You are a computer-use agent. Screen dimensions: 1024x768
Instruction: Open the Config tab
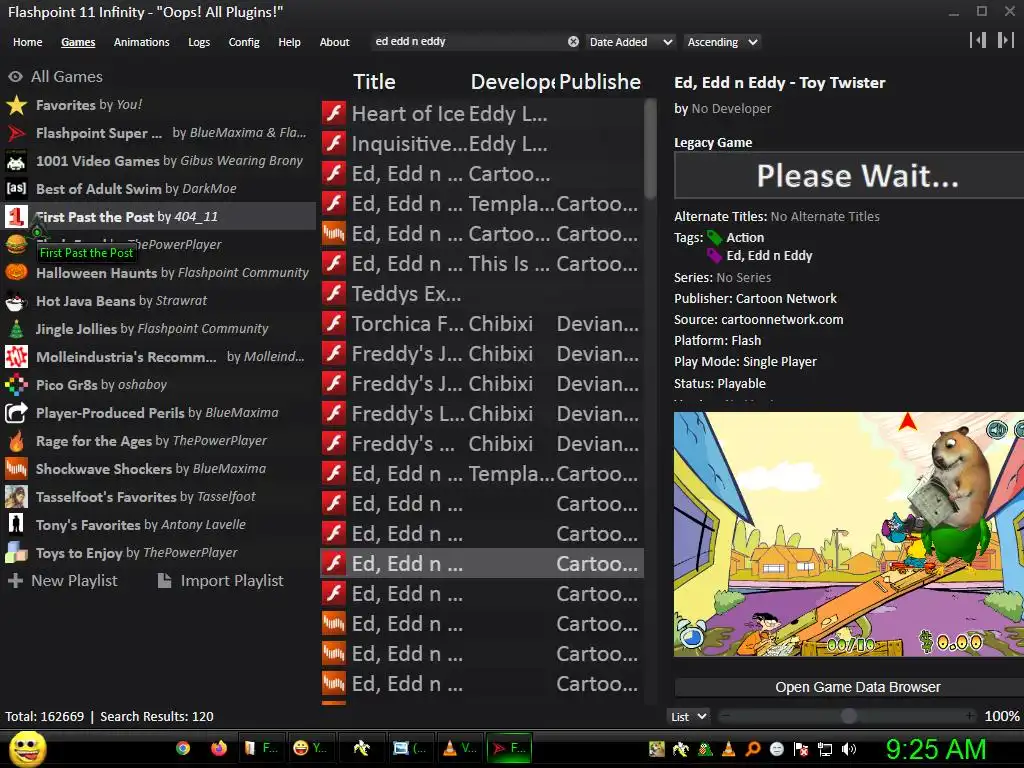coord(244,42)
